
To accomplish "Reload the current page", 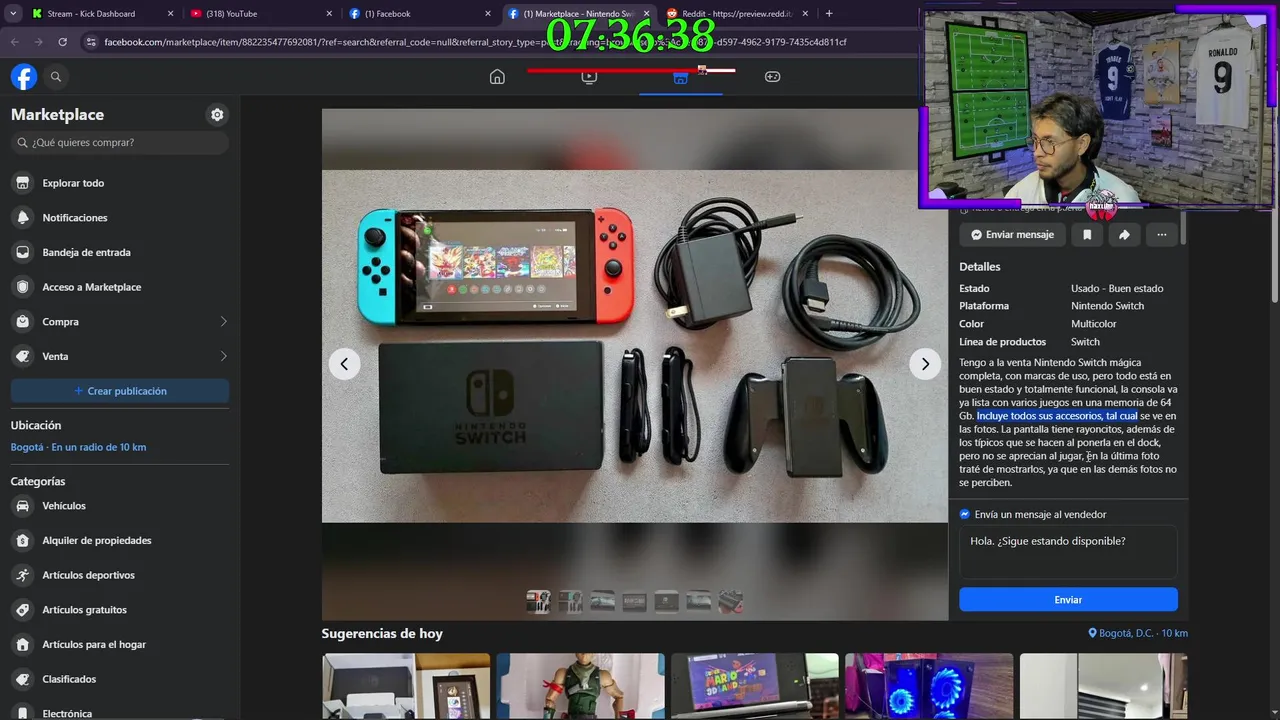I will pyautogui.click(x=63, y=42).
